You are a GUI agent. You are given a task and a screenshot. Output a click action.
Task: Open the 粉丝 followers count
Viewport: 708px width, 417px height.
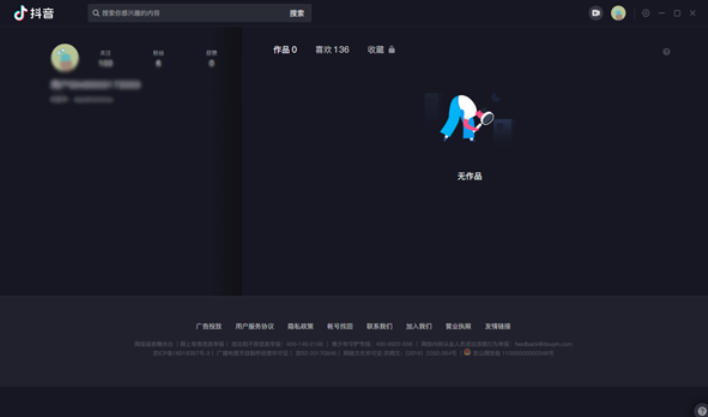point(158,59)
